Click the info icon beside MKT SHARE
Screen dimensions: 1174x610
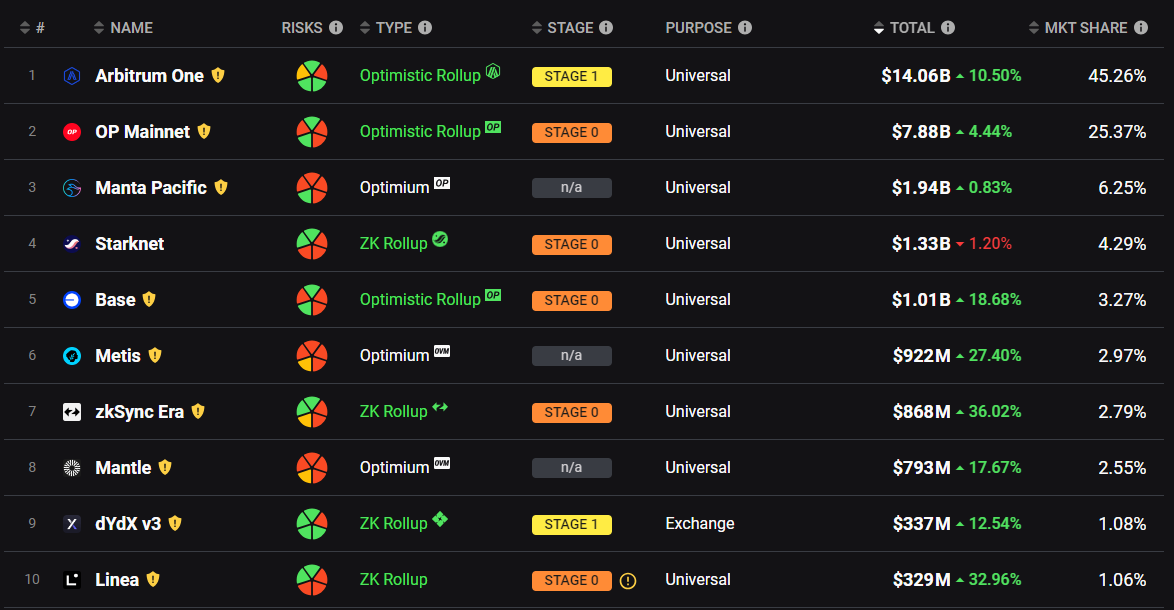[1141, 28]
